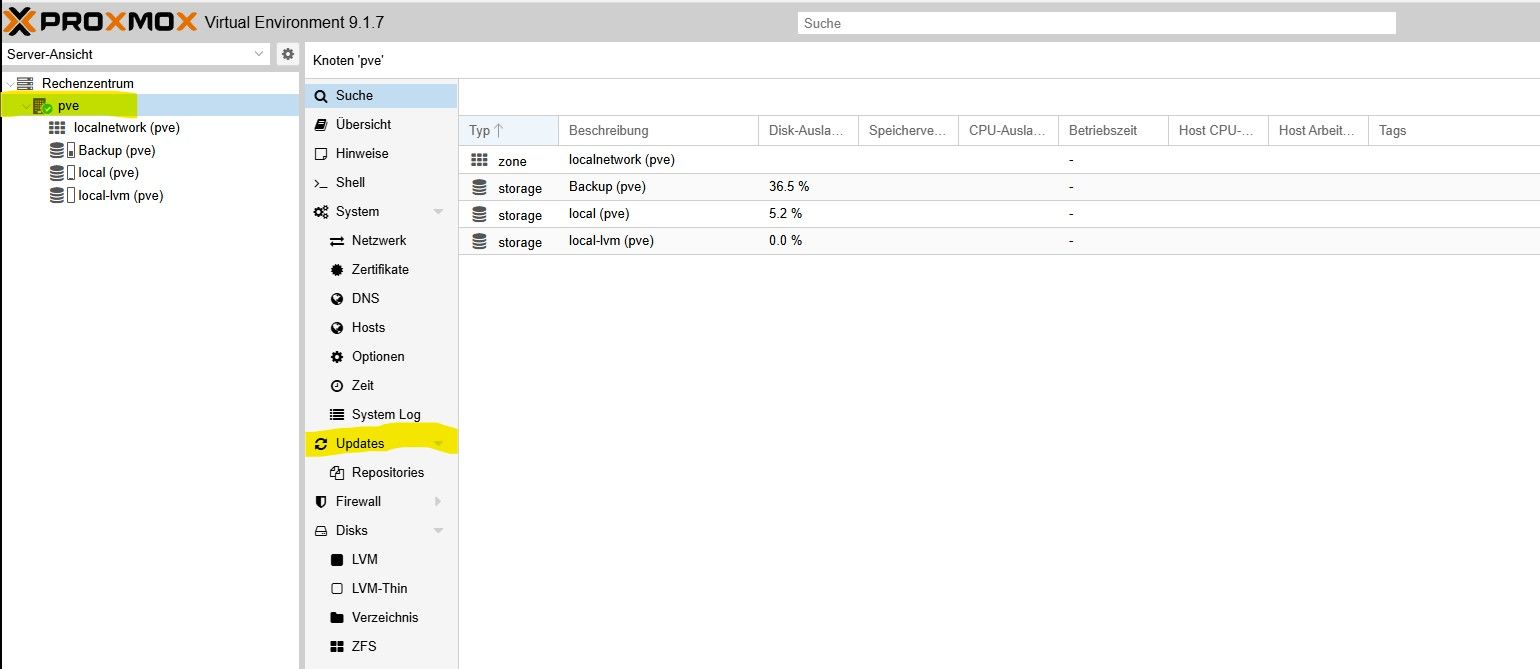Open the Disks section
Image resolution: width=1540 pixels, height=669 pixels.
coord(380,531)
